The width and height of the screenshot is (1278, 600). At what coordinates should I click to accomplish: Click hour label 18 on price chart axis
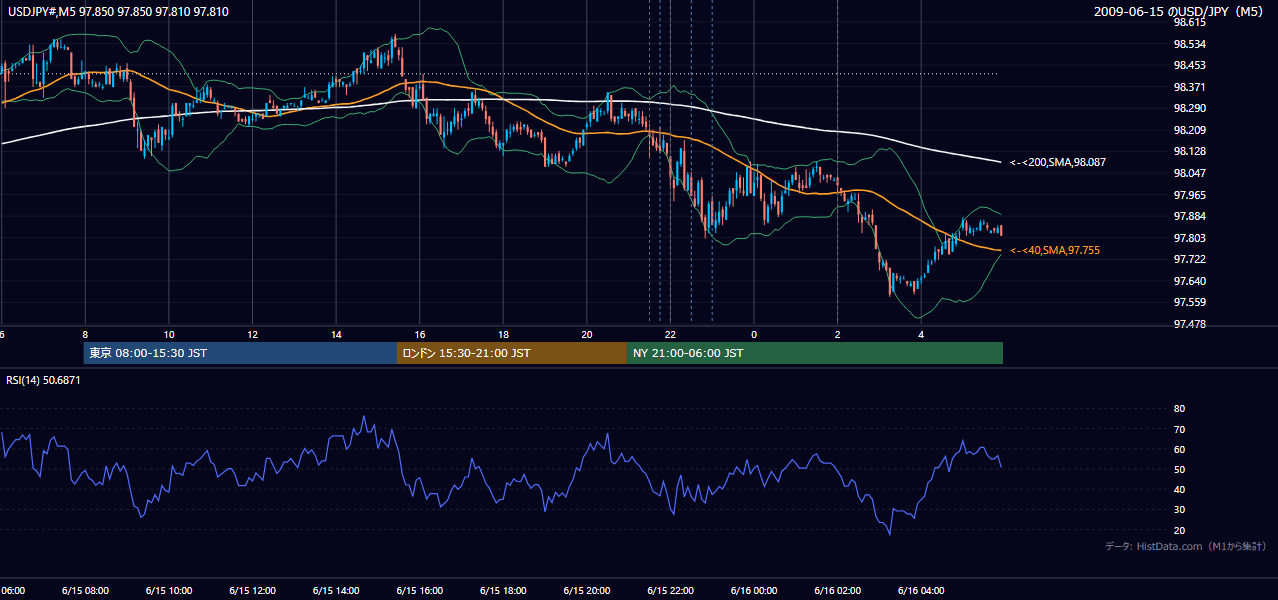coord(503,334)
